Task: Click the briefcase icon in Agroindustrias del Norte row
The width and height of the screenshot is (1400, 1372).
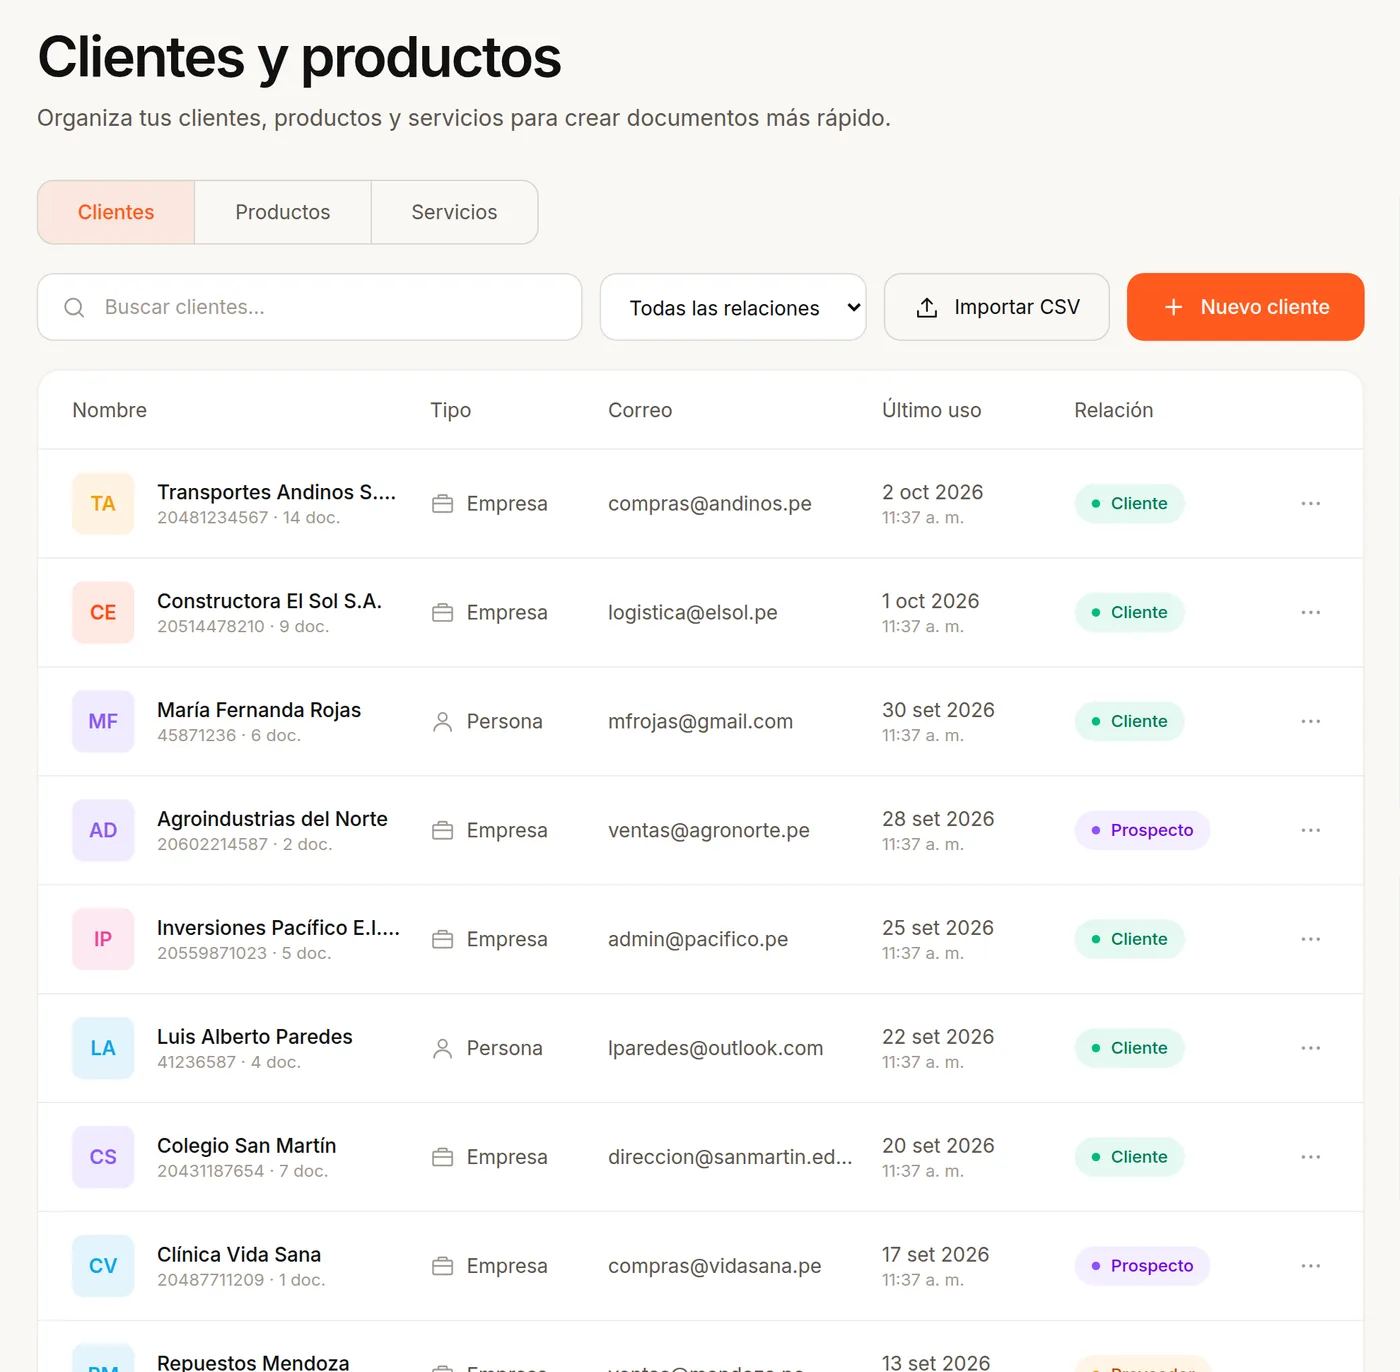Action: [442, 830]
